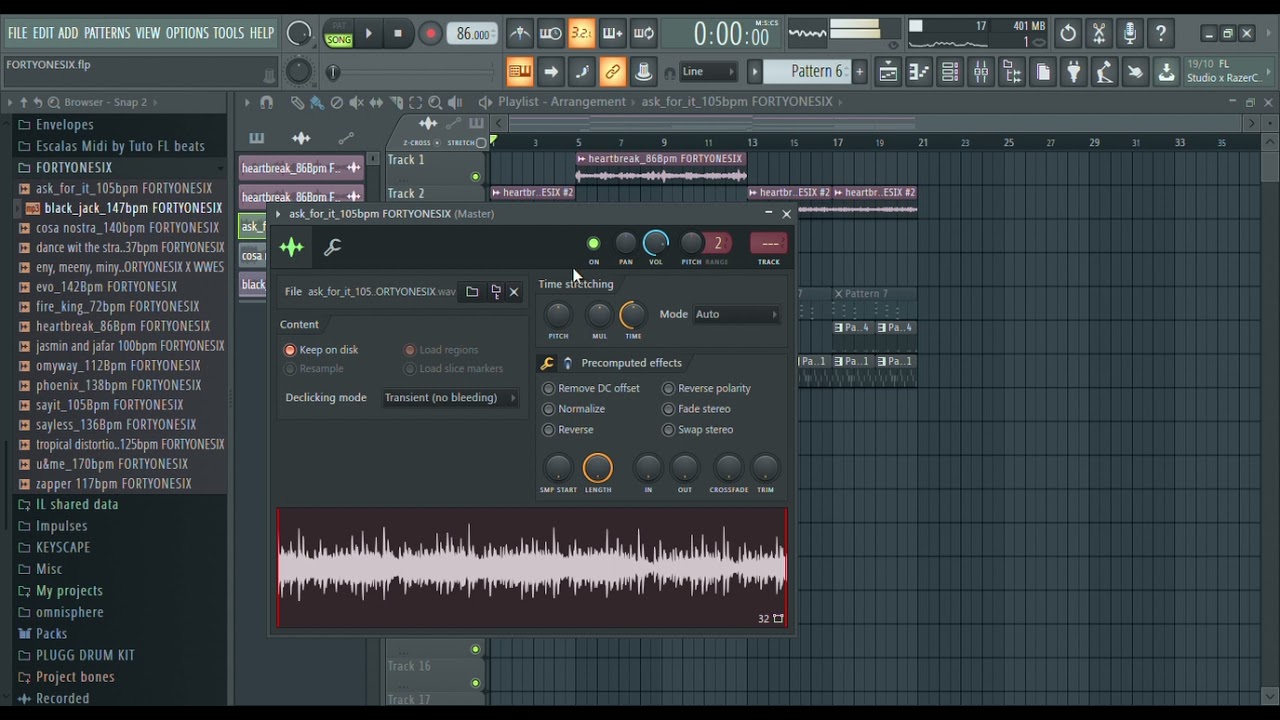Screen dimensions: 1280x720
Task: Toggle the metronome icon
Action: point(520,33)
